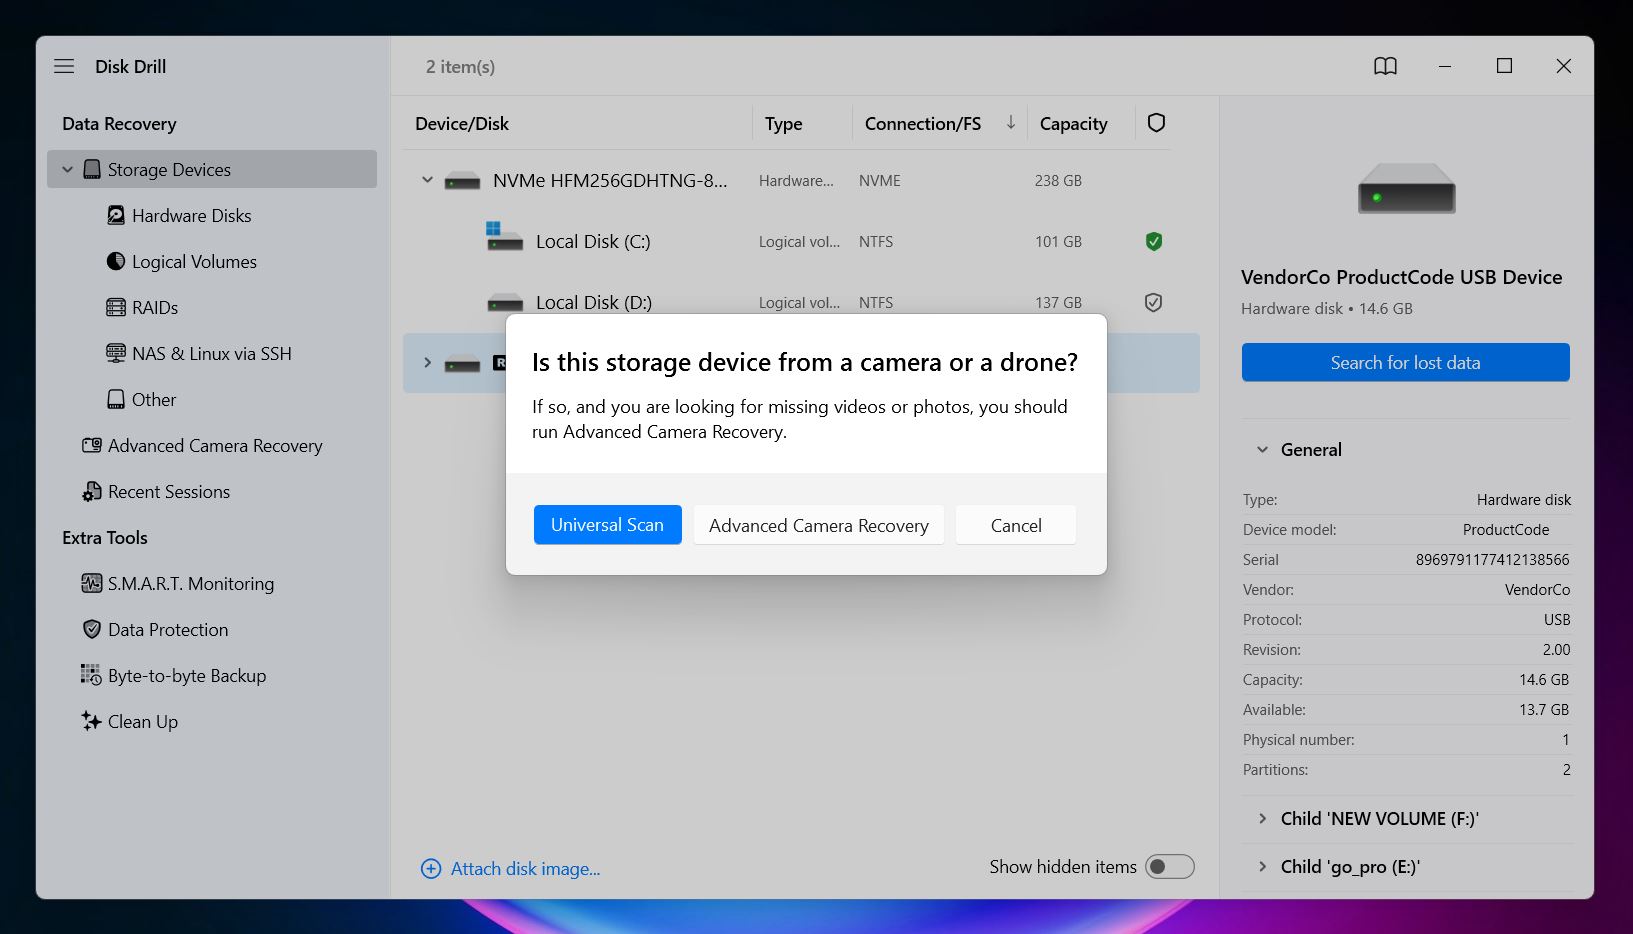Screen dimensions: 1633x934
Task: Click the Local Disk (C:) Windows drive icon
Action: [504, 238]
